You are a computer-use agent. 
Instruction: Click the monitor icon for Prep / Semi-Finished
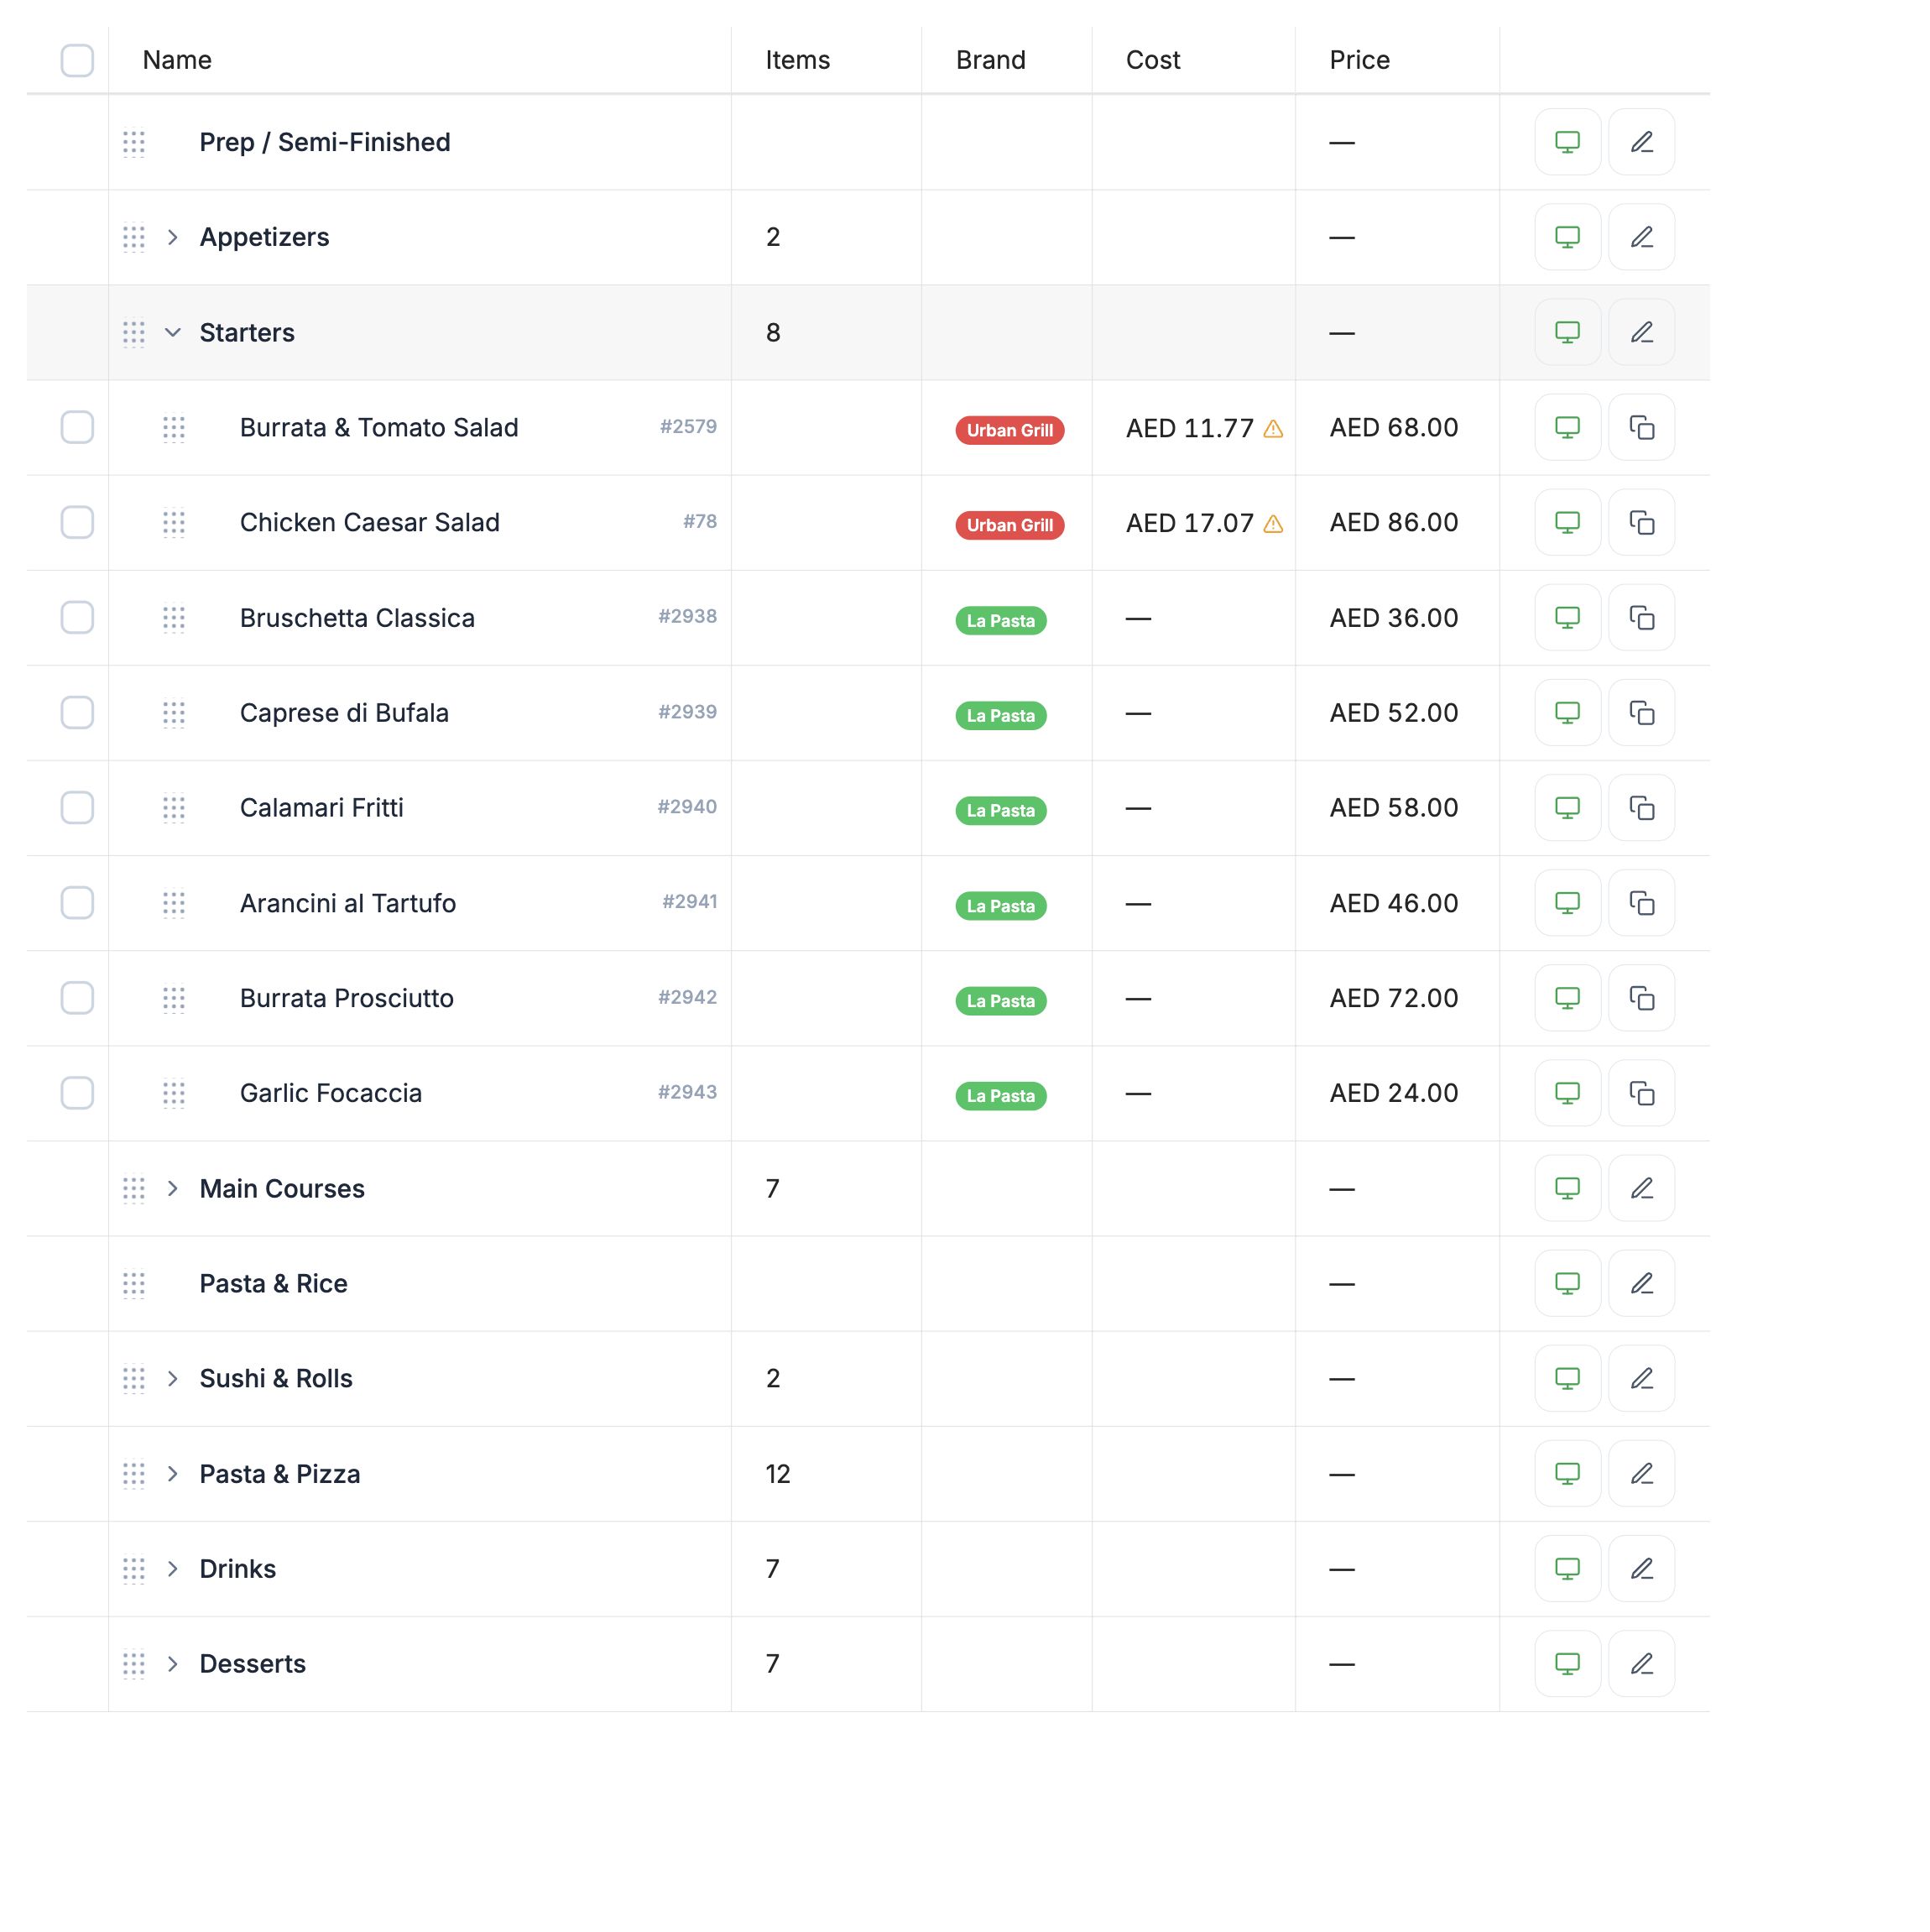click(1567, 142)
